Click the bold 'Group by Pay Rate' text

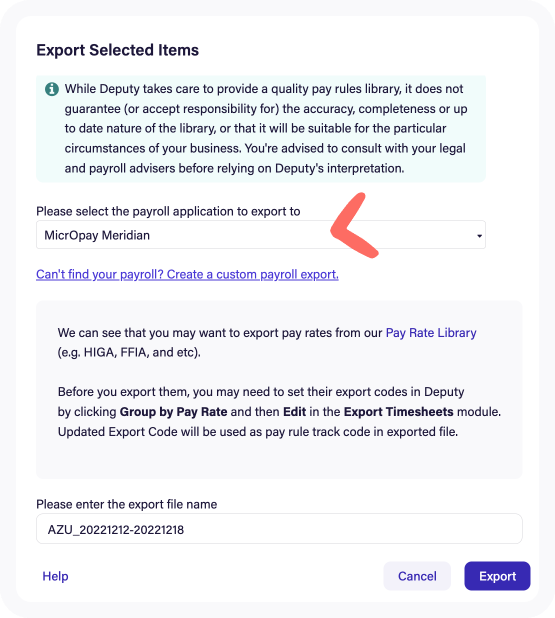[x=173, y=411]
